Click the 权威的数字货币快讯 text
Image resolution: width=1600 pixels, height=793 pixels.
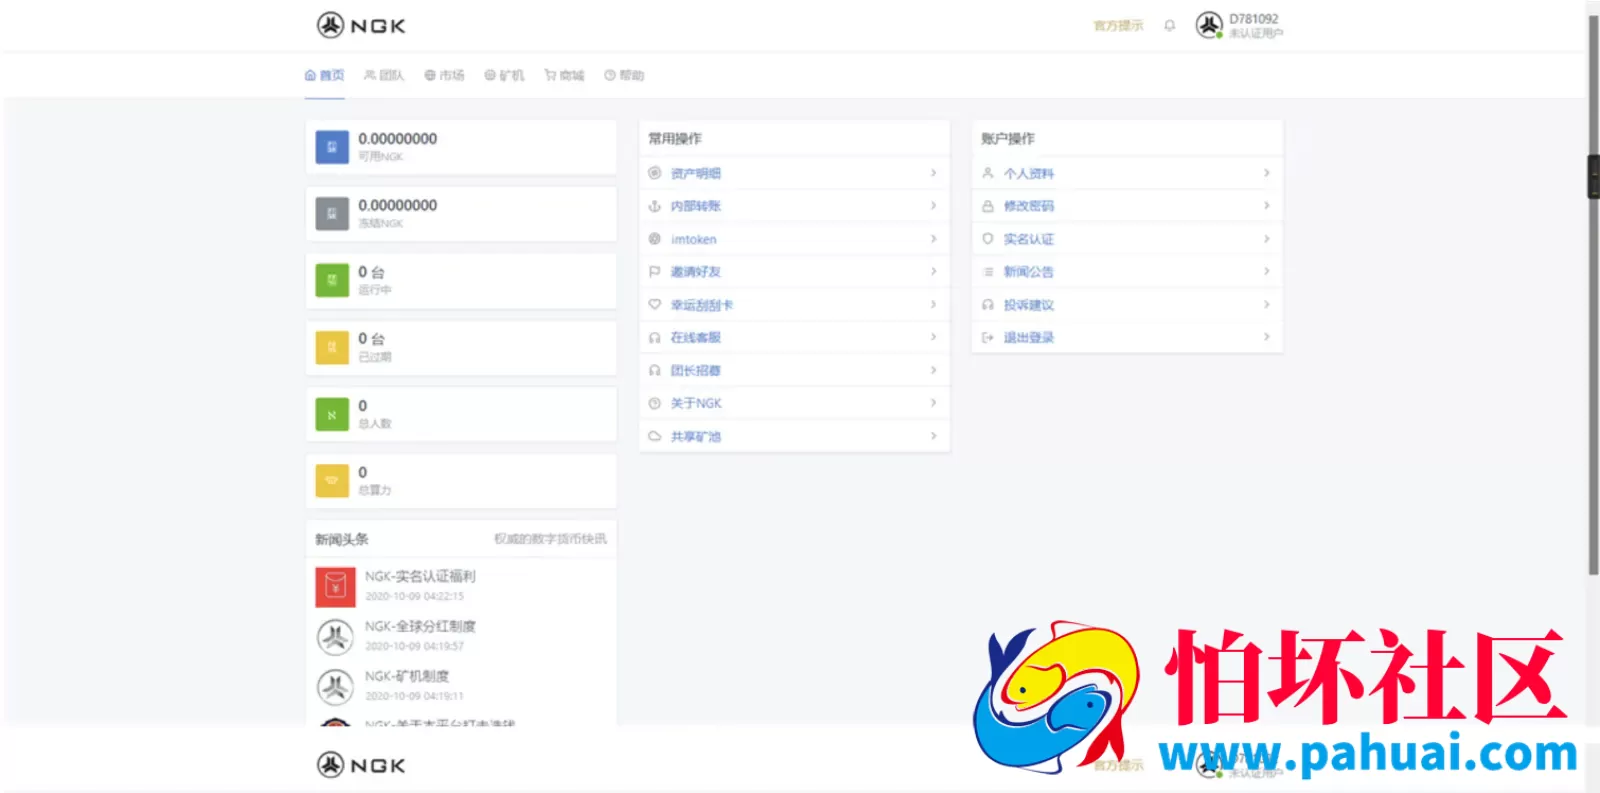pyautogui.click(x=550, y=539)
